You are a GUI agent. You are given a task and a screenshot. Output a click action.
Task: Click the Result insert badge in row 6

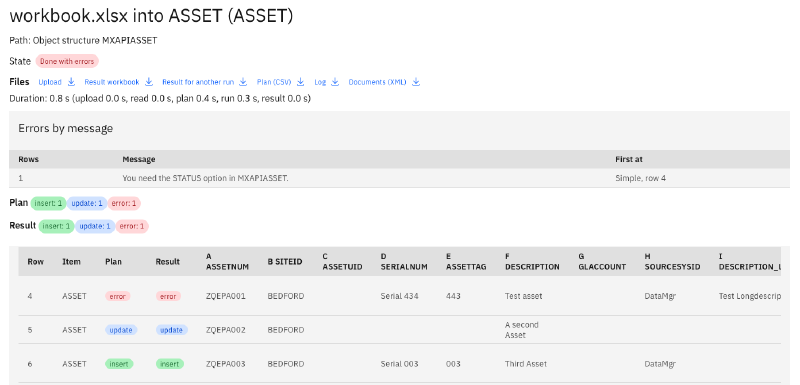point(170,364)
